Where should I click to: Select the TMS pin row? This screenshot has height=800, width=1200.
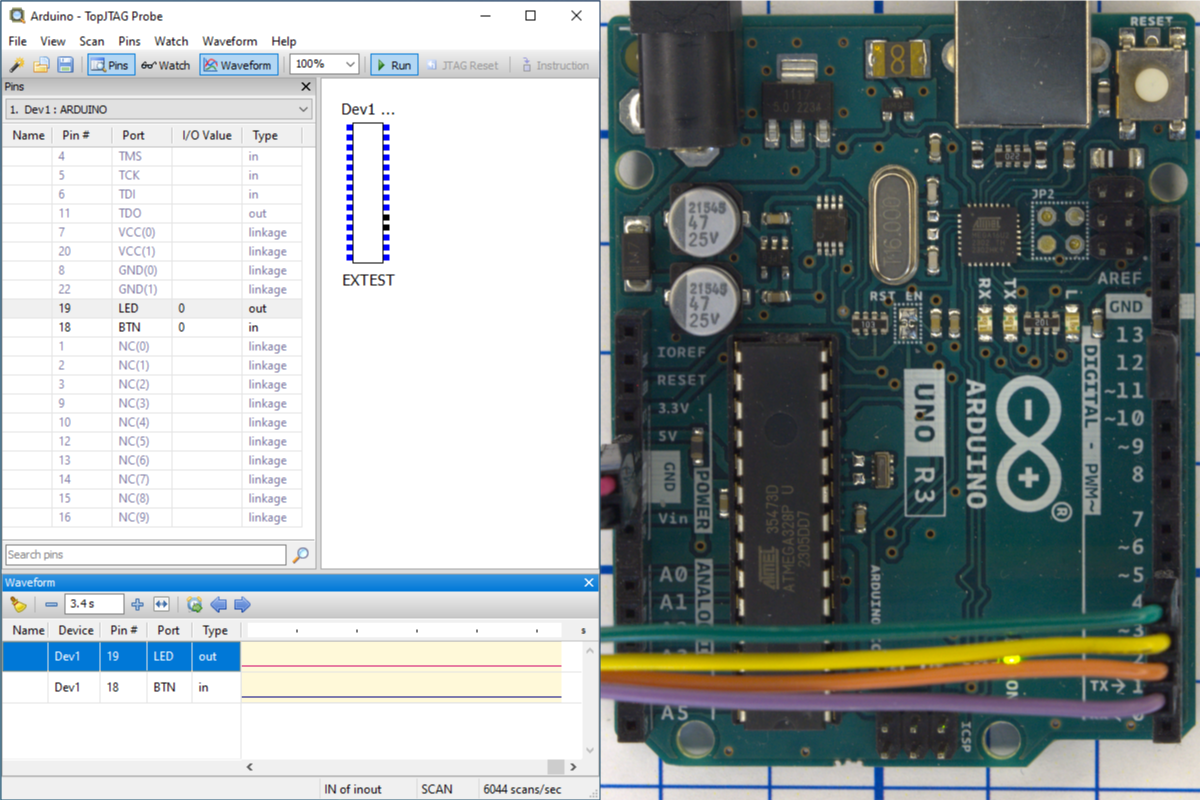152,157
